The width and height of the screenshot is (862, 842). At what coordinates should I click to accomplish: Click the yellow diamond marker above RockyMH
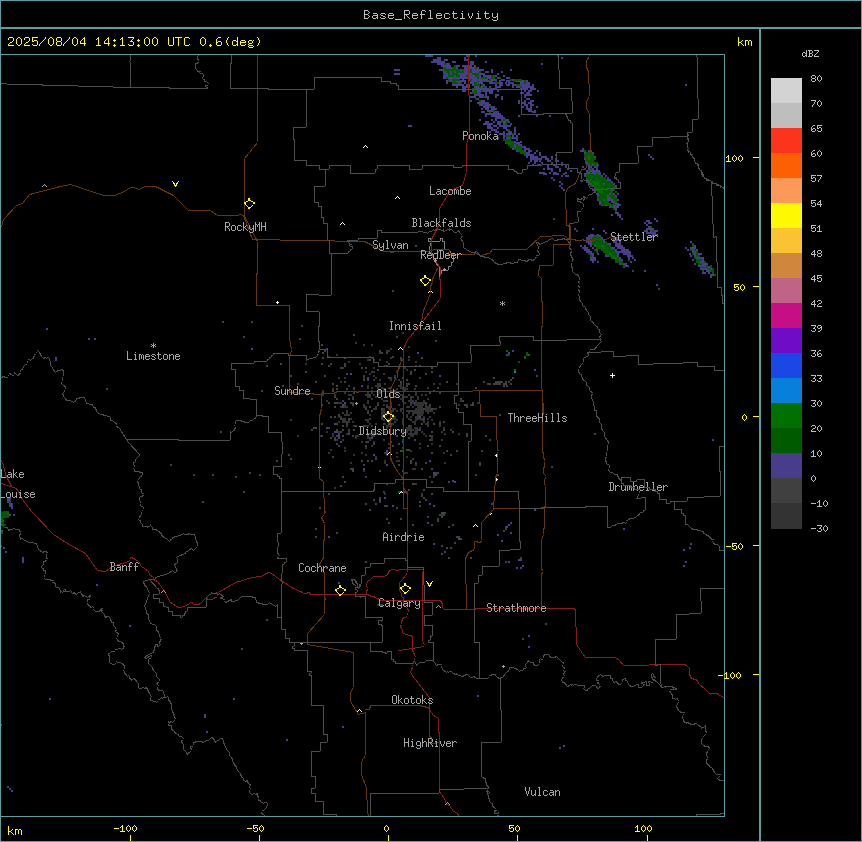pos(249,204)
